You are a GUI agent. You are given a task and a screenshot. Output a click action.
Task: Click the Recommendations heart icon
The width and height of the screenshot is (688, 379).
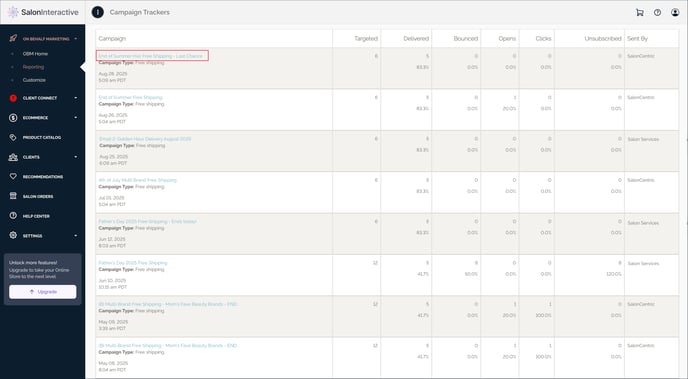click(13, 176)
